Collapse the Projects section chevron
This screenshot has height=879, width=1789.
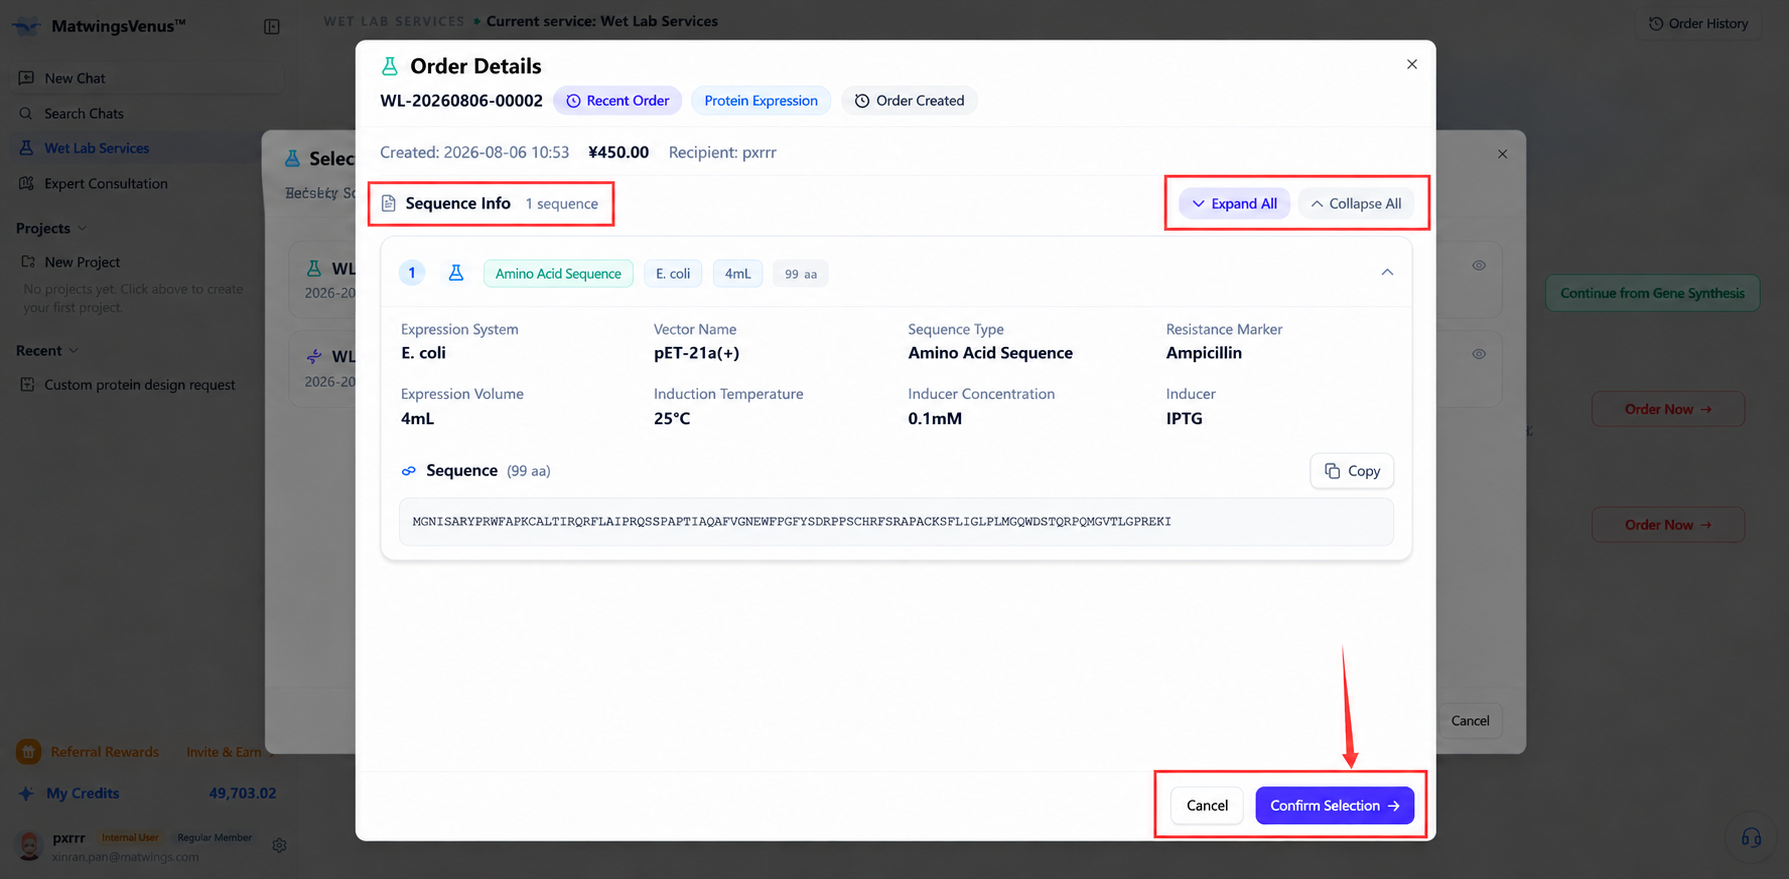[x=82, y=228]
